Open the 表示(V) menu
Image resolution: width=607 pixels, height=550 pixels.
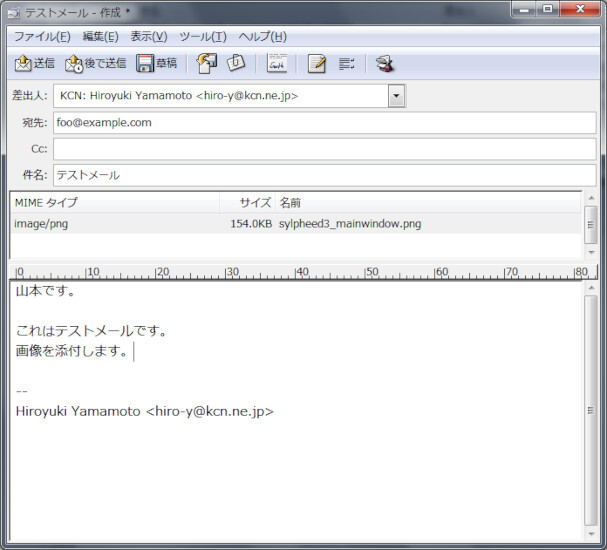tap(149, 37)
